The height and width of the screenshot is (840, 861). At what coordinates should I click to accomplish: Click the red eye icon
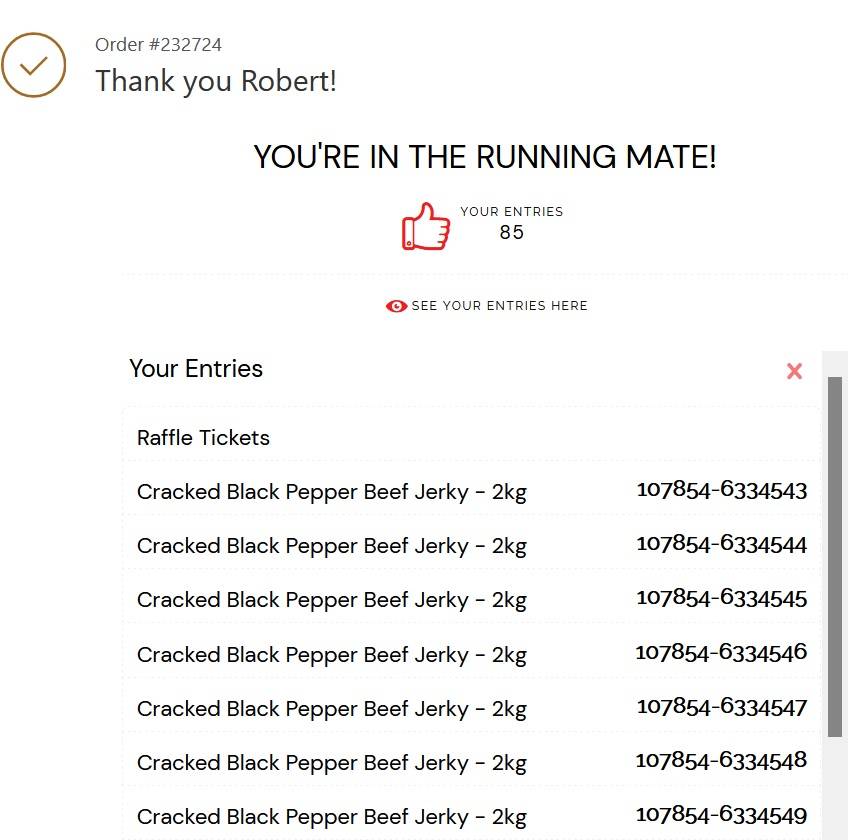point(396,306)
